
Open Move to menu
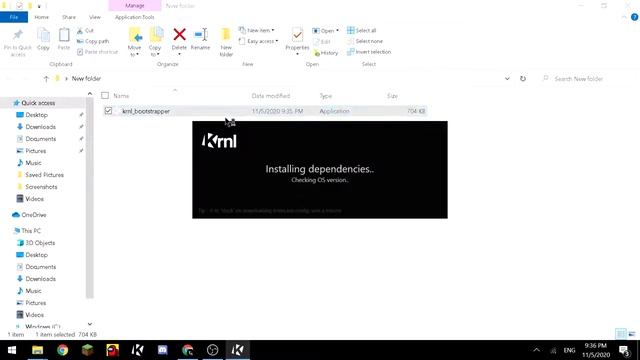pyautogui.click(x=135, y=42)
